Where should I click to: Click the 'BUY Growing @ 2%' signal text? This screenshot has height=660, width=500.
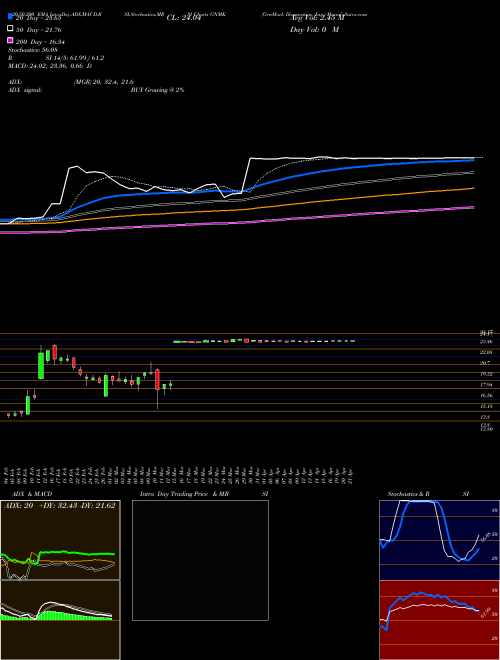157,90
